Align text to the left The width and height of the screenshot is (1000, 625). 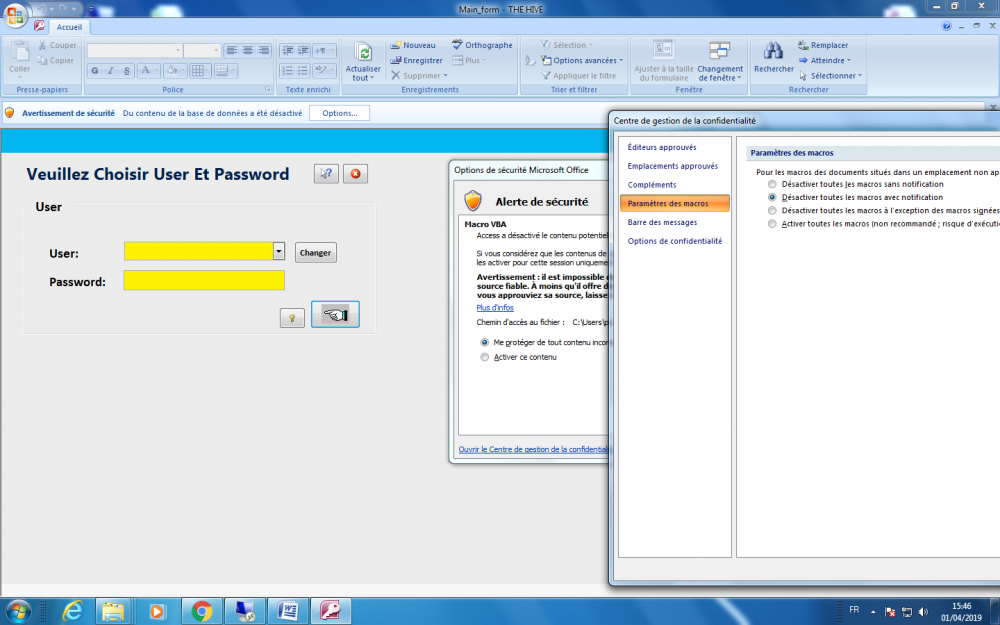[x=232, y=50]
